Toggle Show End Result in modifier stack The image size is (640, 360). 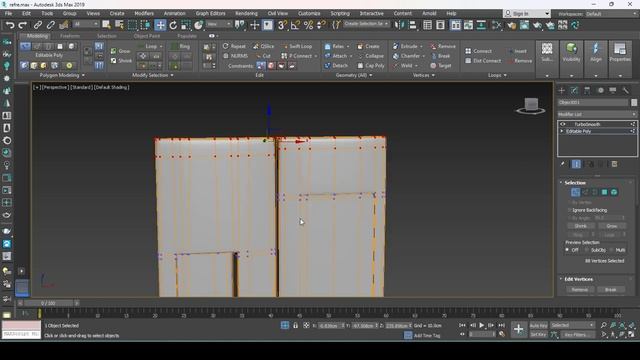[x=576, y=164]
